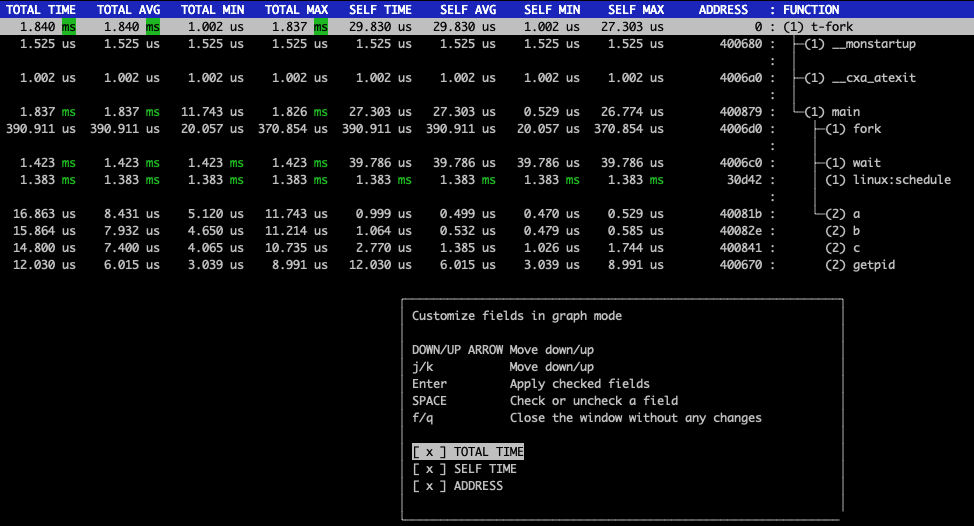Image resolution: width=974 pixels, height=526 pixels.
Task: Click the 'DOWN/UP ARROW' help entry
Action: 457,350
